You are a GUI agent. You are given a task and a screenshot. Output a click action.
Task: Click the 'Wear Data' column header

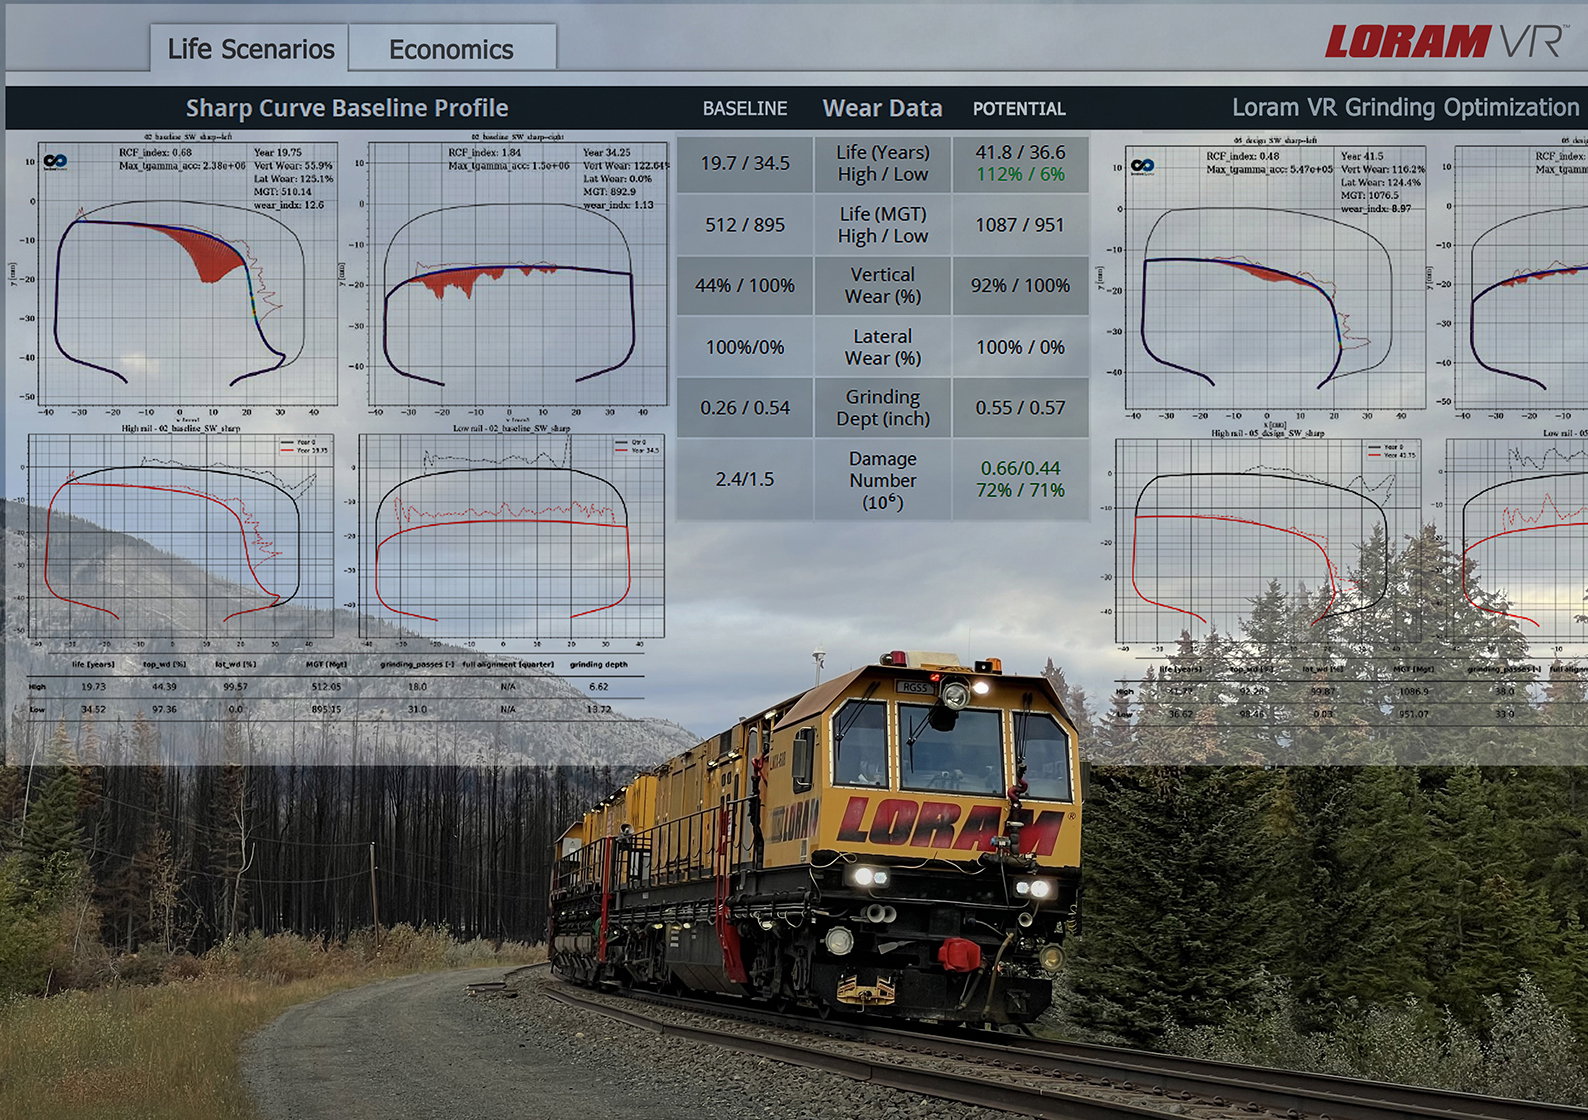pos(882,108)
